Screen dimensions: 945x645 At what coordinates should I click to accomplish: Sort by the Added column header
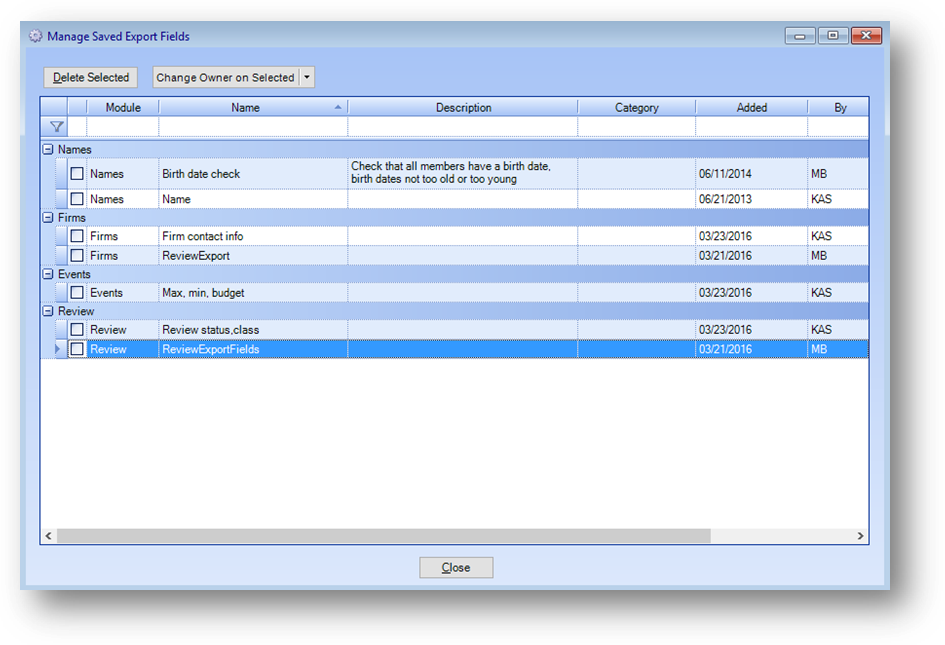752,107
